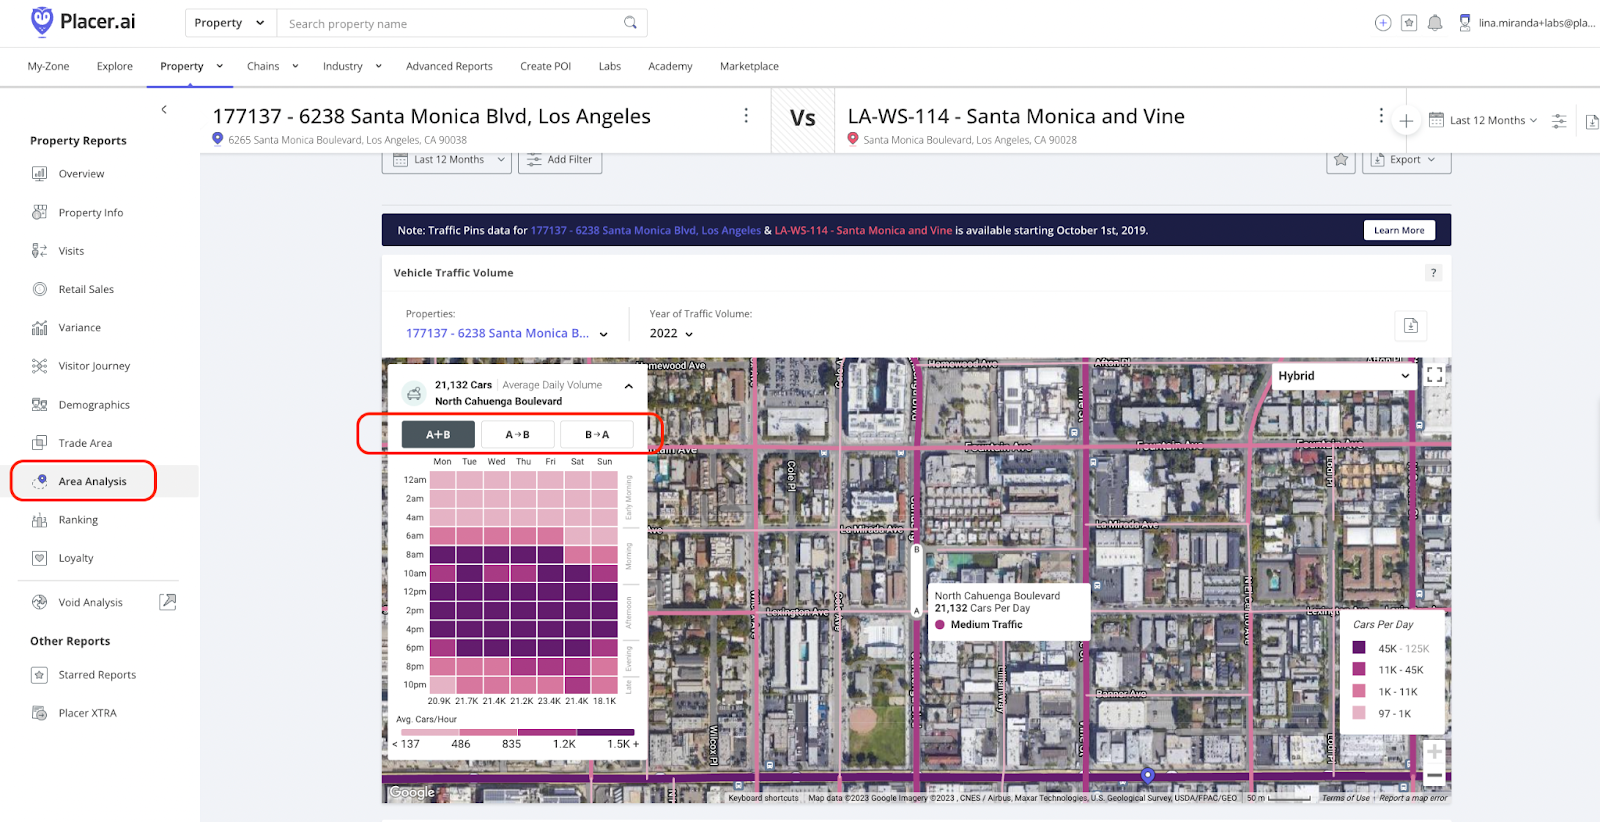Open Property Info report
Screen dimensions: 1600x822
tap(91, 213)
